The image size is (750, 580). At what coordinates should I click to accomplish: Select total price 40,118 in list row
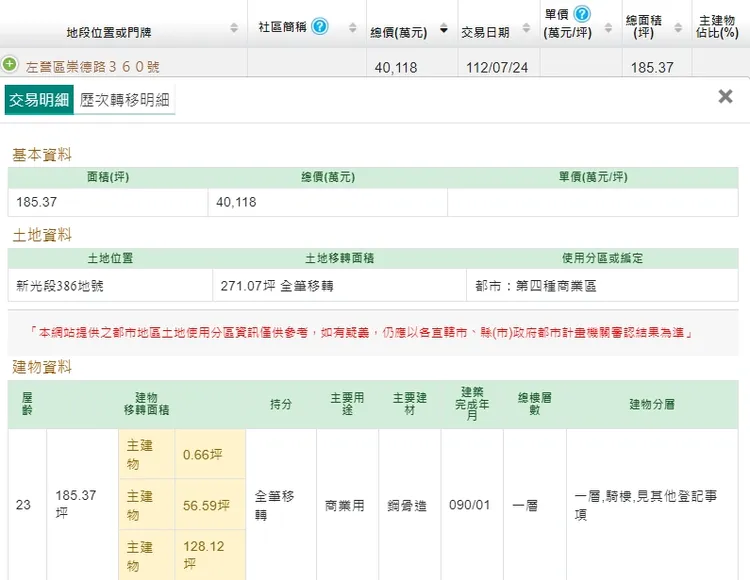pyautogui.click(x=396, y=67)
